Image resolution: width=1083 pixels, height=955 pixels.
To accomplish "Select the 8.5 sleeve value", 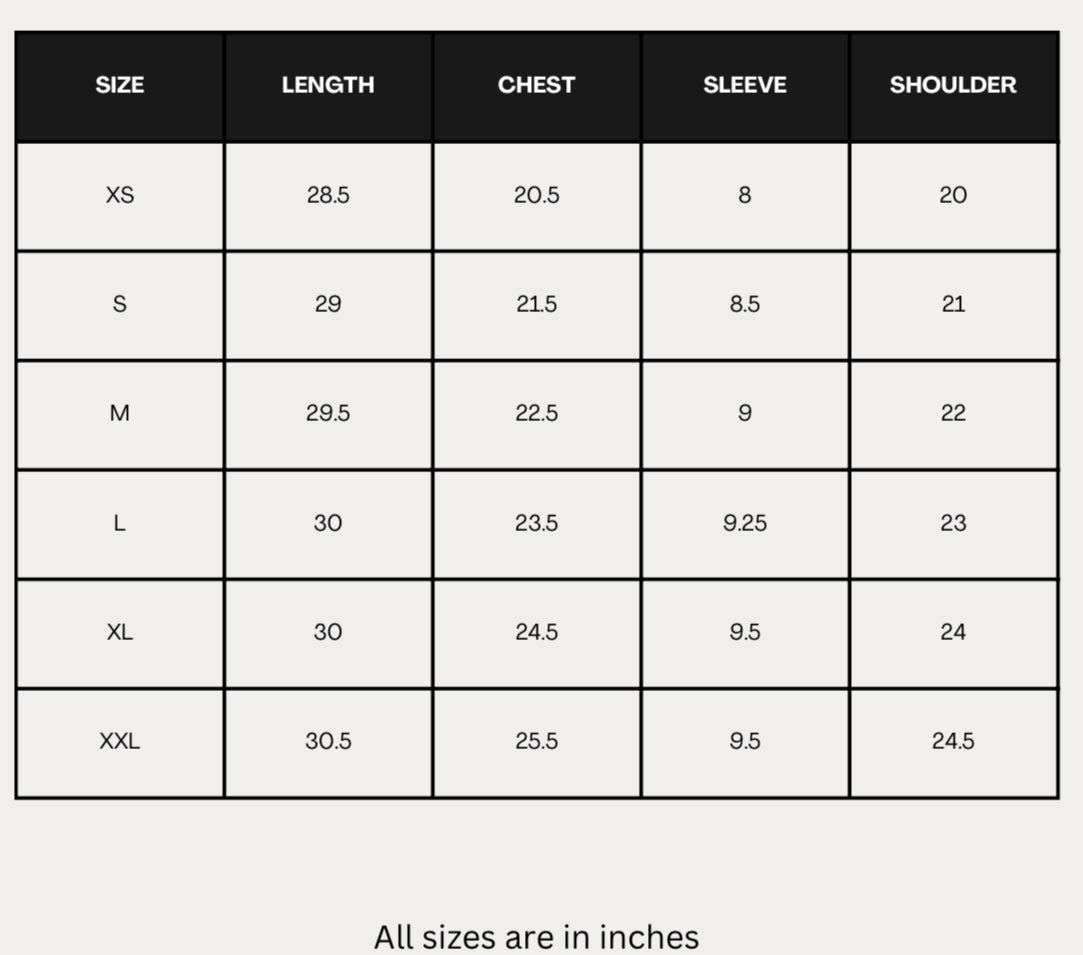I will tap(745, 304).
